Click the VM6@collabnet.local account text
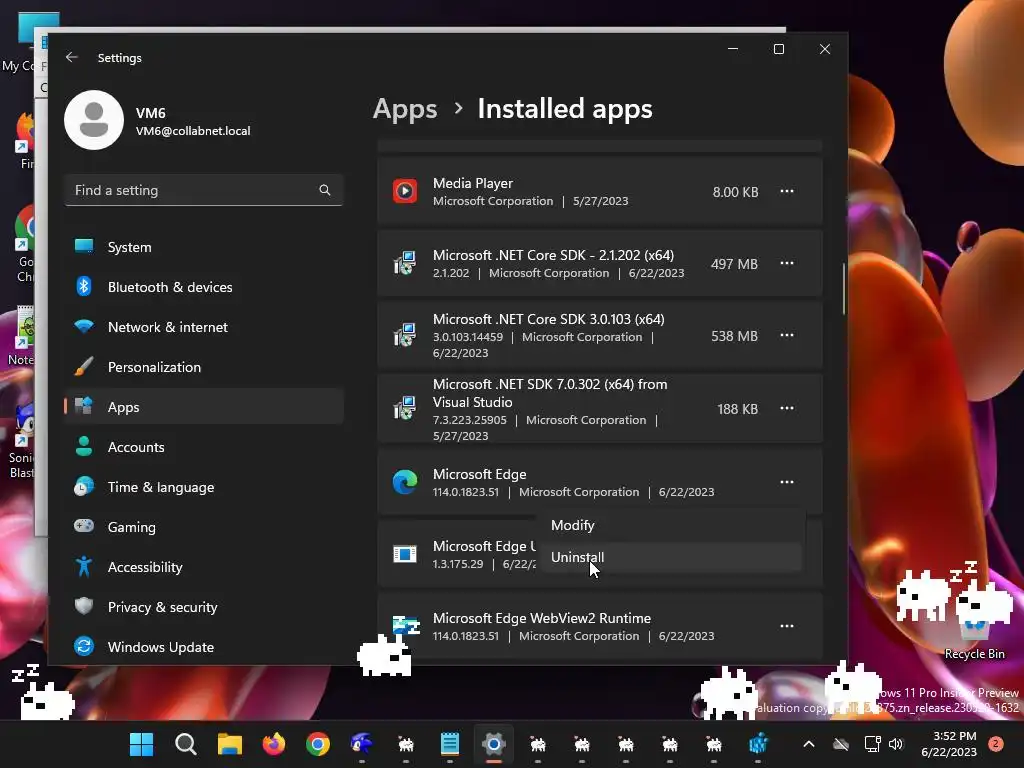 click(193, 131)
